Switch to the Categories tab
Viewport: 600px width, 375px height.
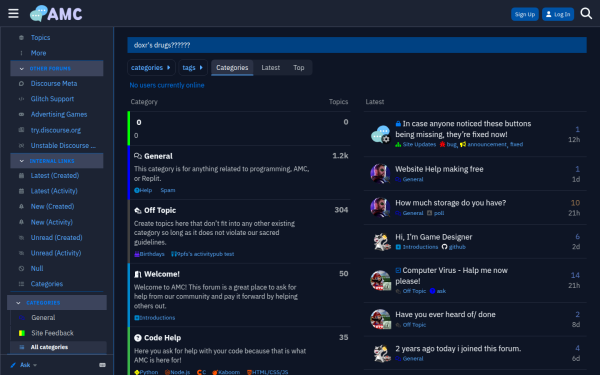coord(232,68)
